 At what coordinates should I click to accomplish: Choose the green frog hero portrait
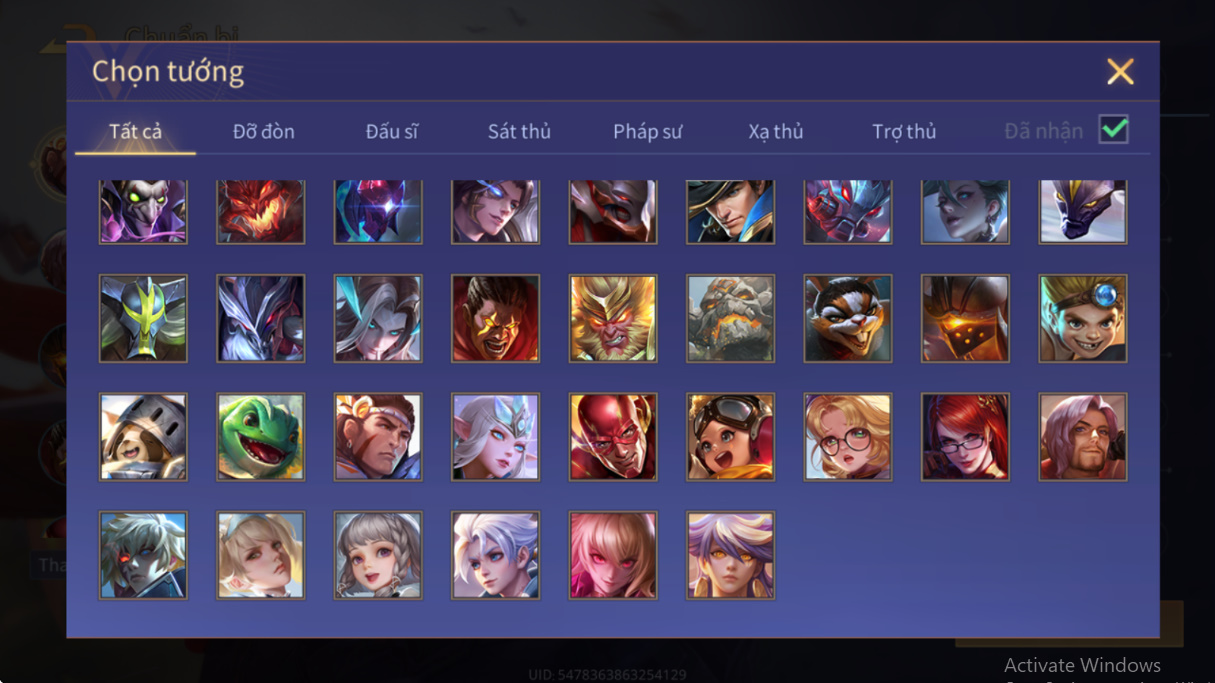click(x=261, y=437)
